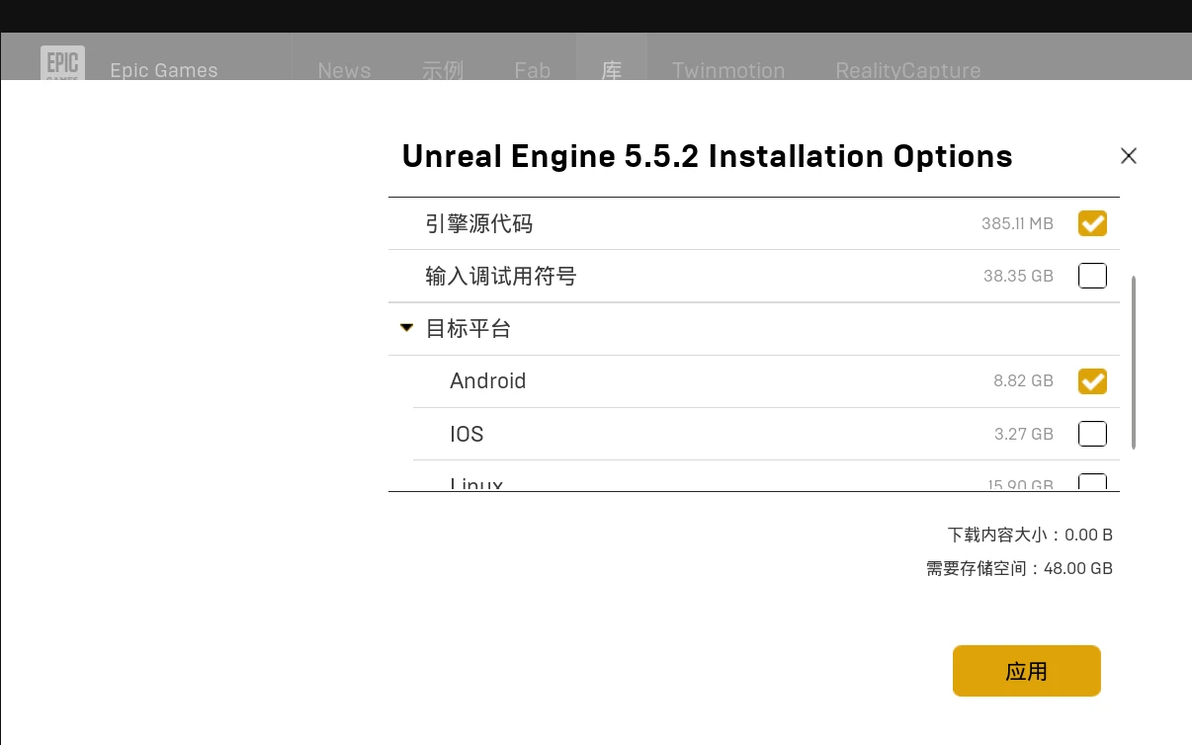This screenshot has width=1192, height=745.
Task: Click the Epic Games title text
Action: click(163, 70)
